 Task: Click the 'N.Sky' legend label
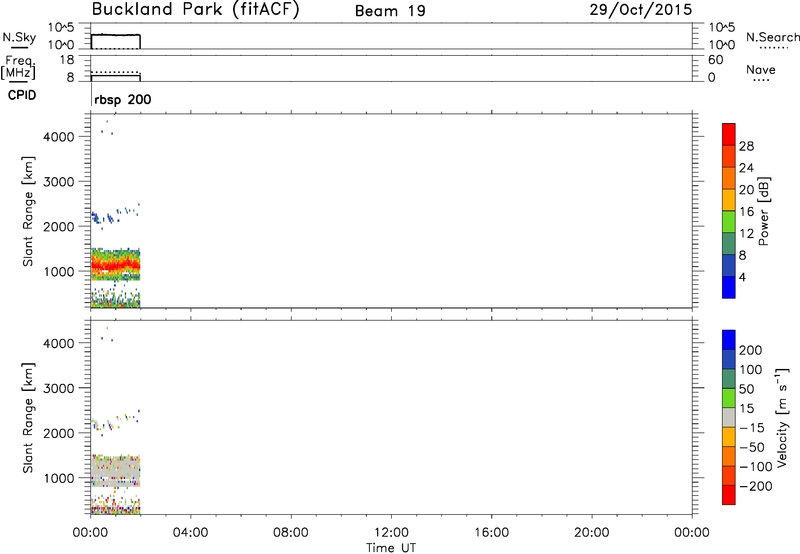tap(19, 37)
